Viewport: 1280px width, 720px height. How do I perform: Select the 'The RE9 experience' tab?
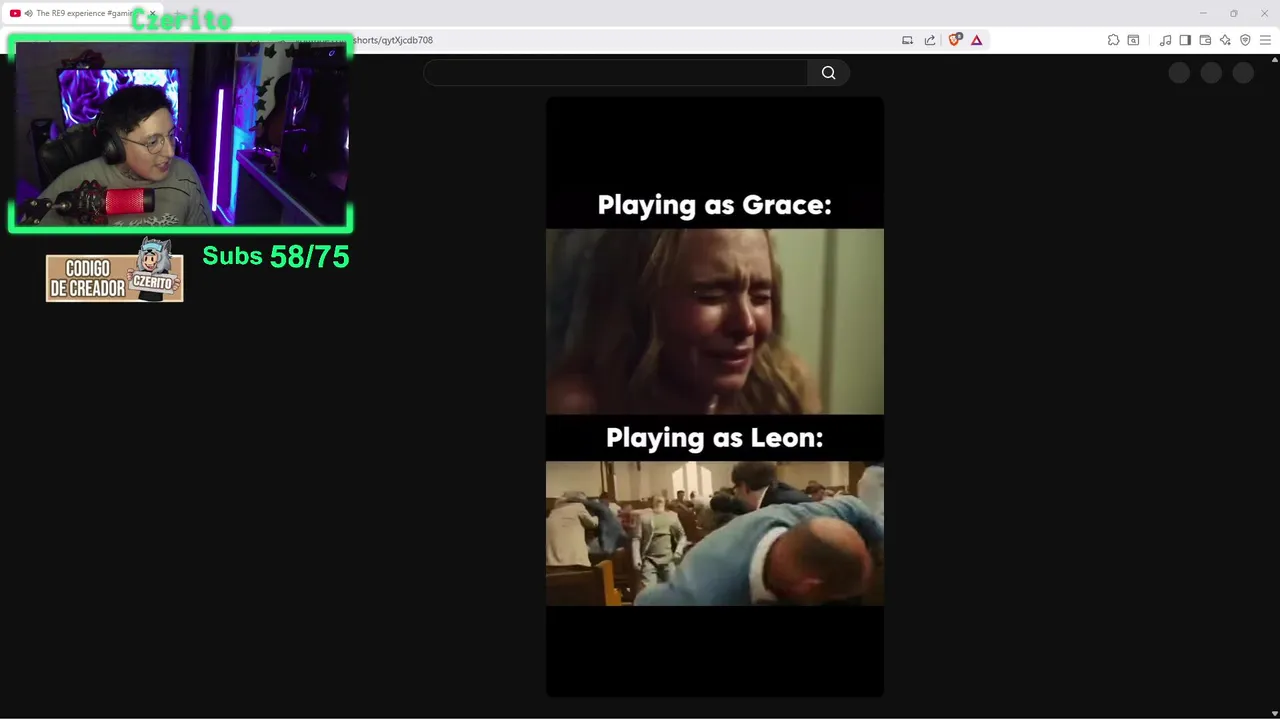[x=83, y=13]
